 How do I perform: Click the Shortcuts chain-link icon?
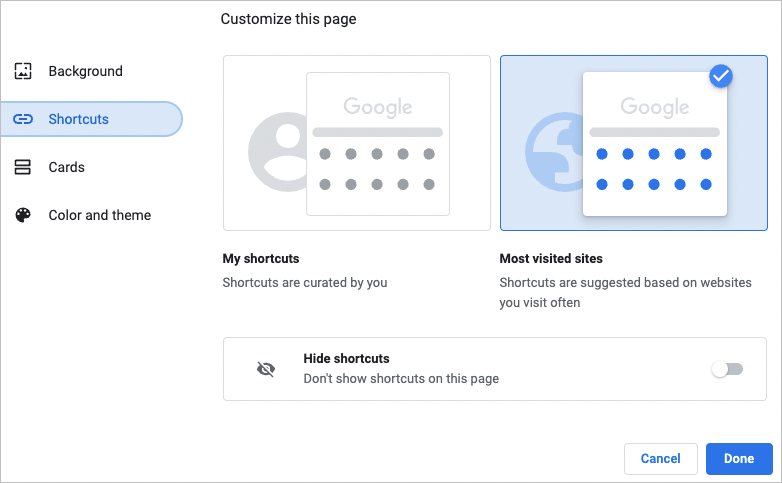click(x=23, y=120)
